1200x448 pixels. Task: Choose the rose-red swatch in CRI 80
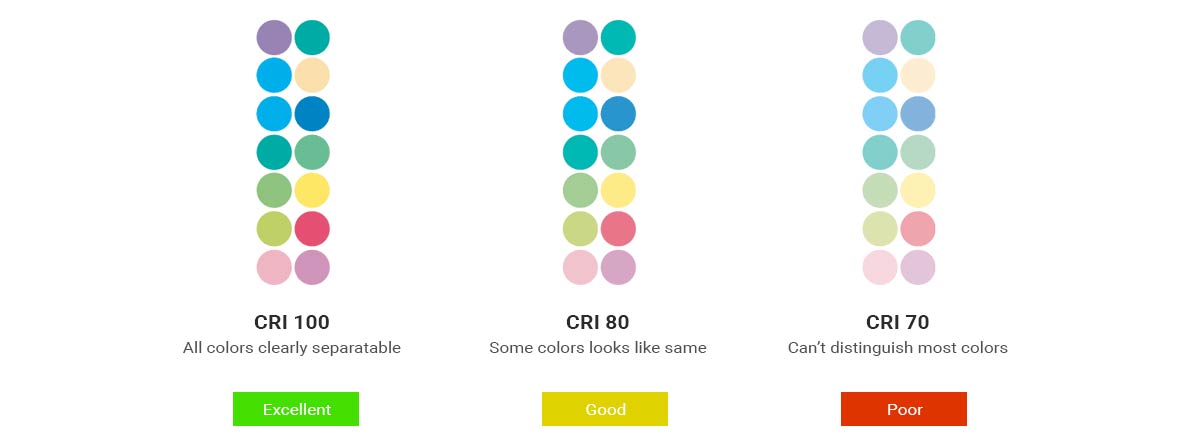tap(618, 229)
